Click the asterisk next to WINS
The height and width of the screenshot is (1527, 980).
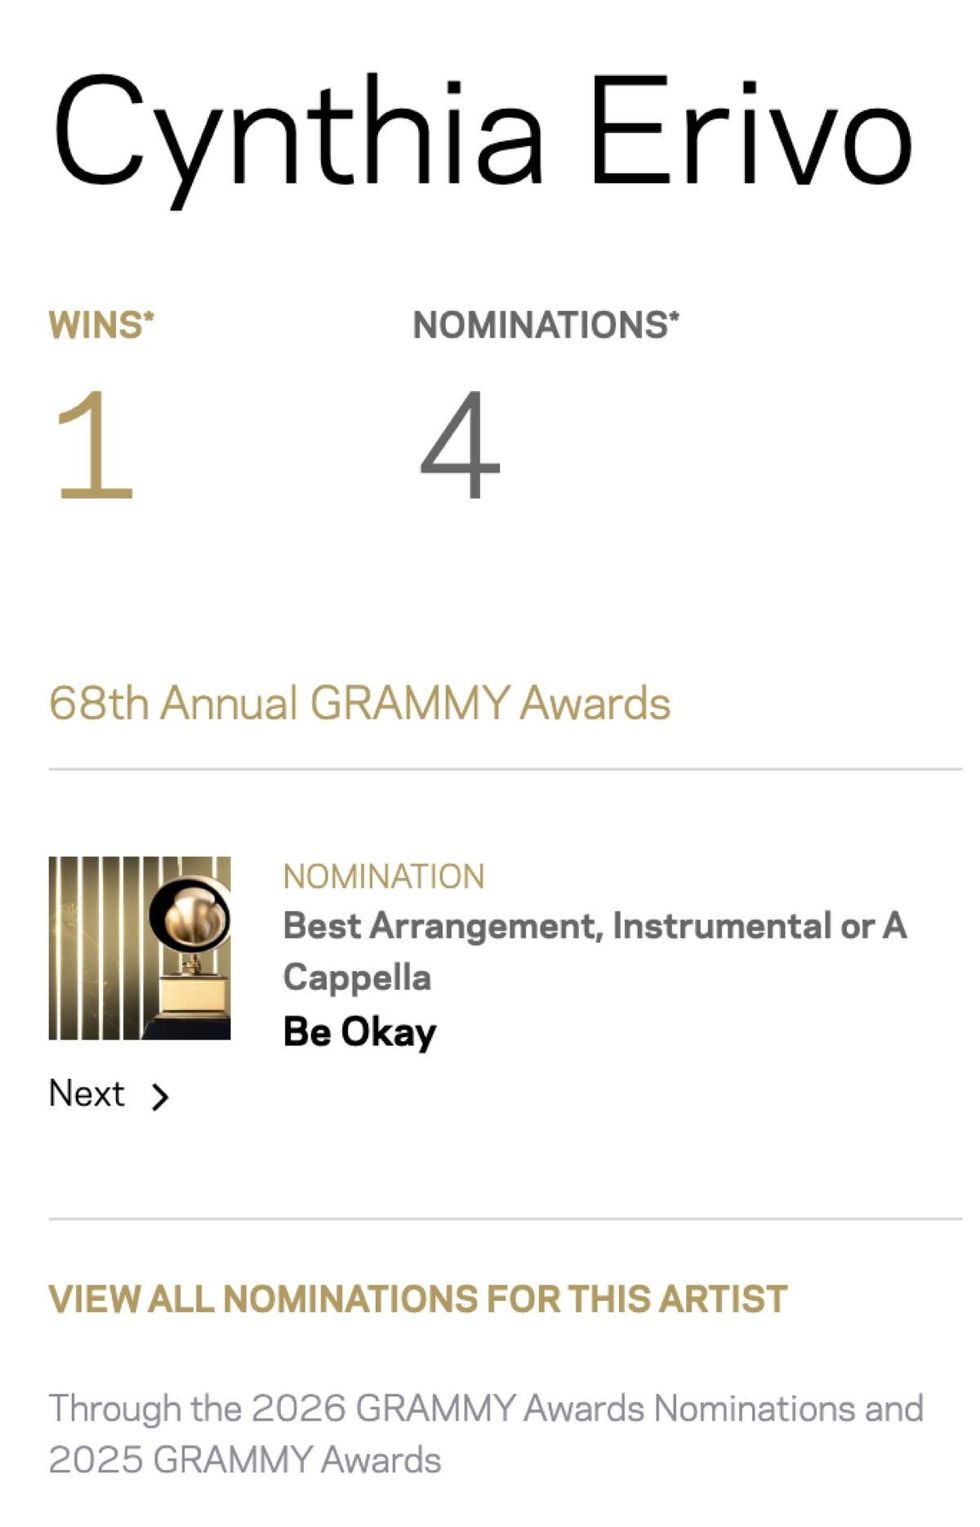[x=149, y=317]
